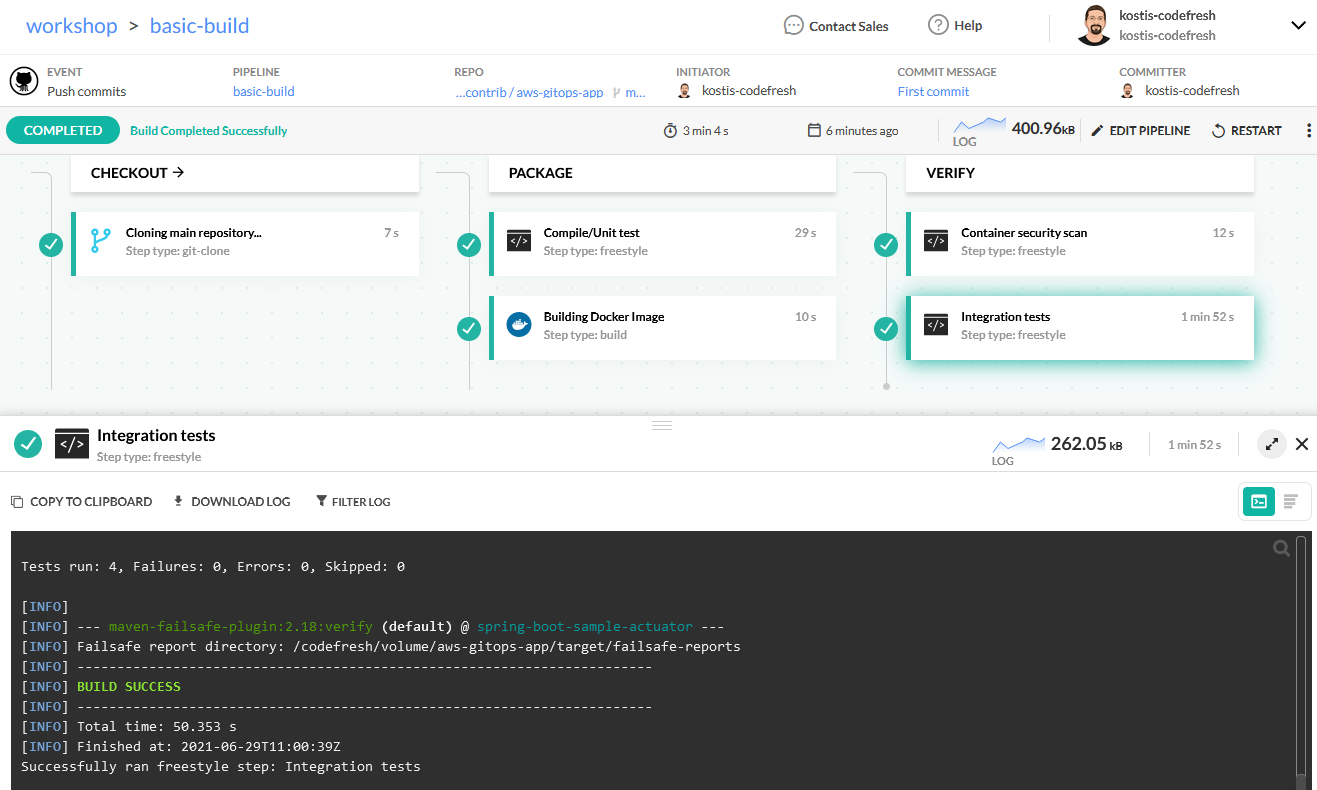Close the Integration tests log panel
Screen dimensions: 1317x790
[1302, 444]
